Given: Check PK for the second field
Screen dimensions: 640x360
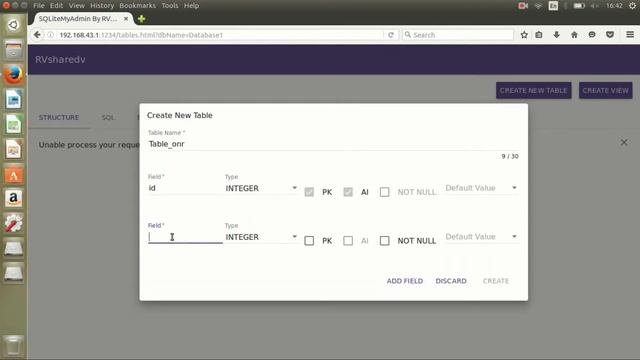Looking at the screenshot, I should [x=309, y=241].
